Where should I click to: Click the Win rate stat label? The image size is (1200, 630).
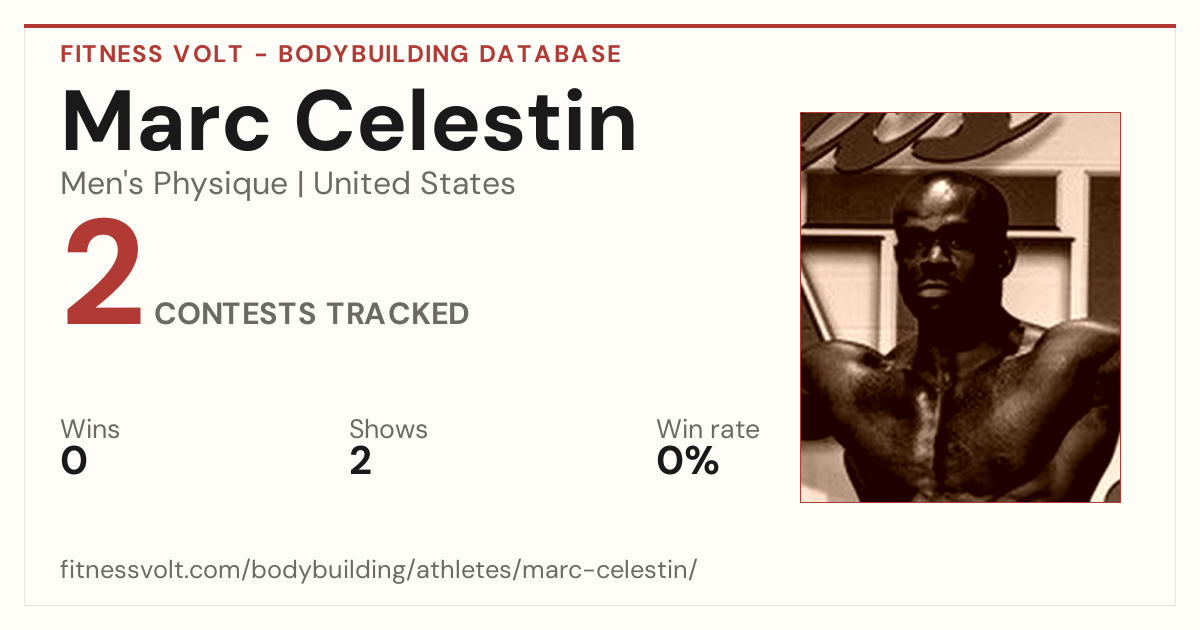[x=708, y=429]
